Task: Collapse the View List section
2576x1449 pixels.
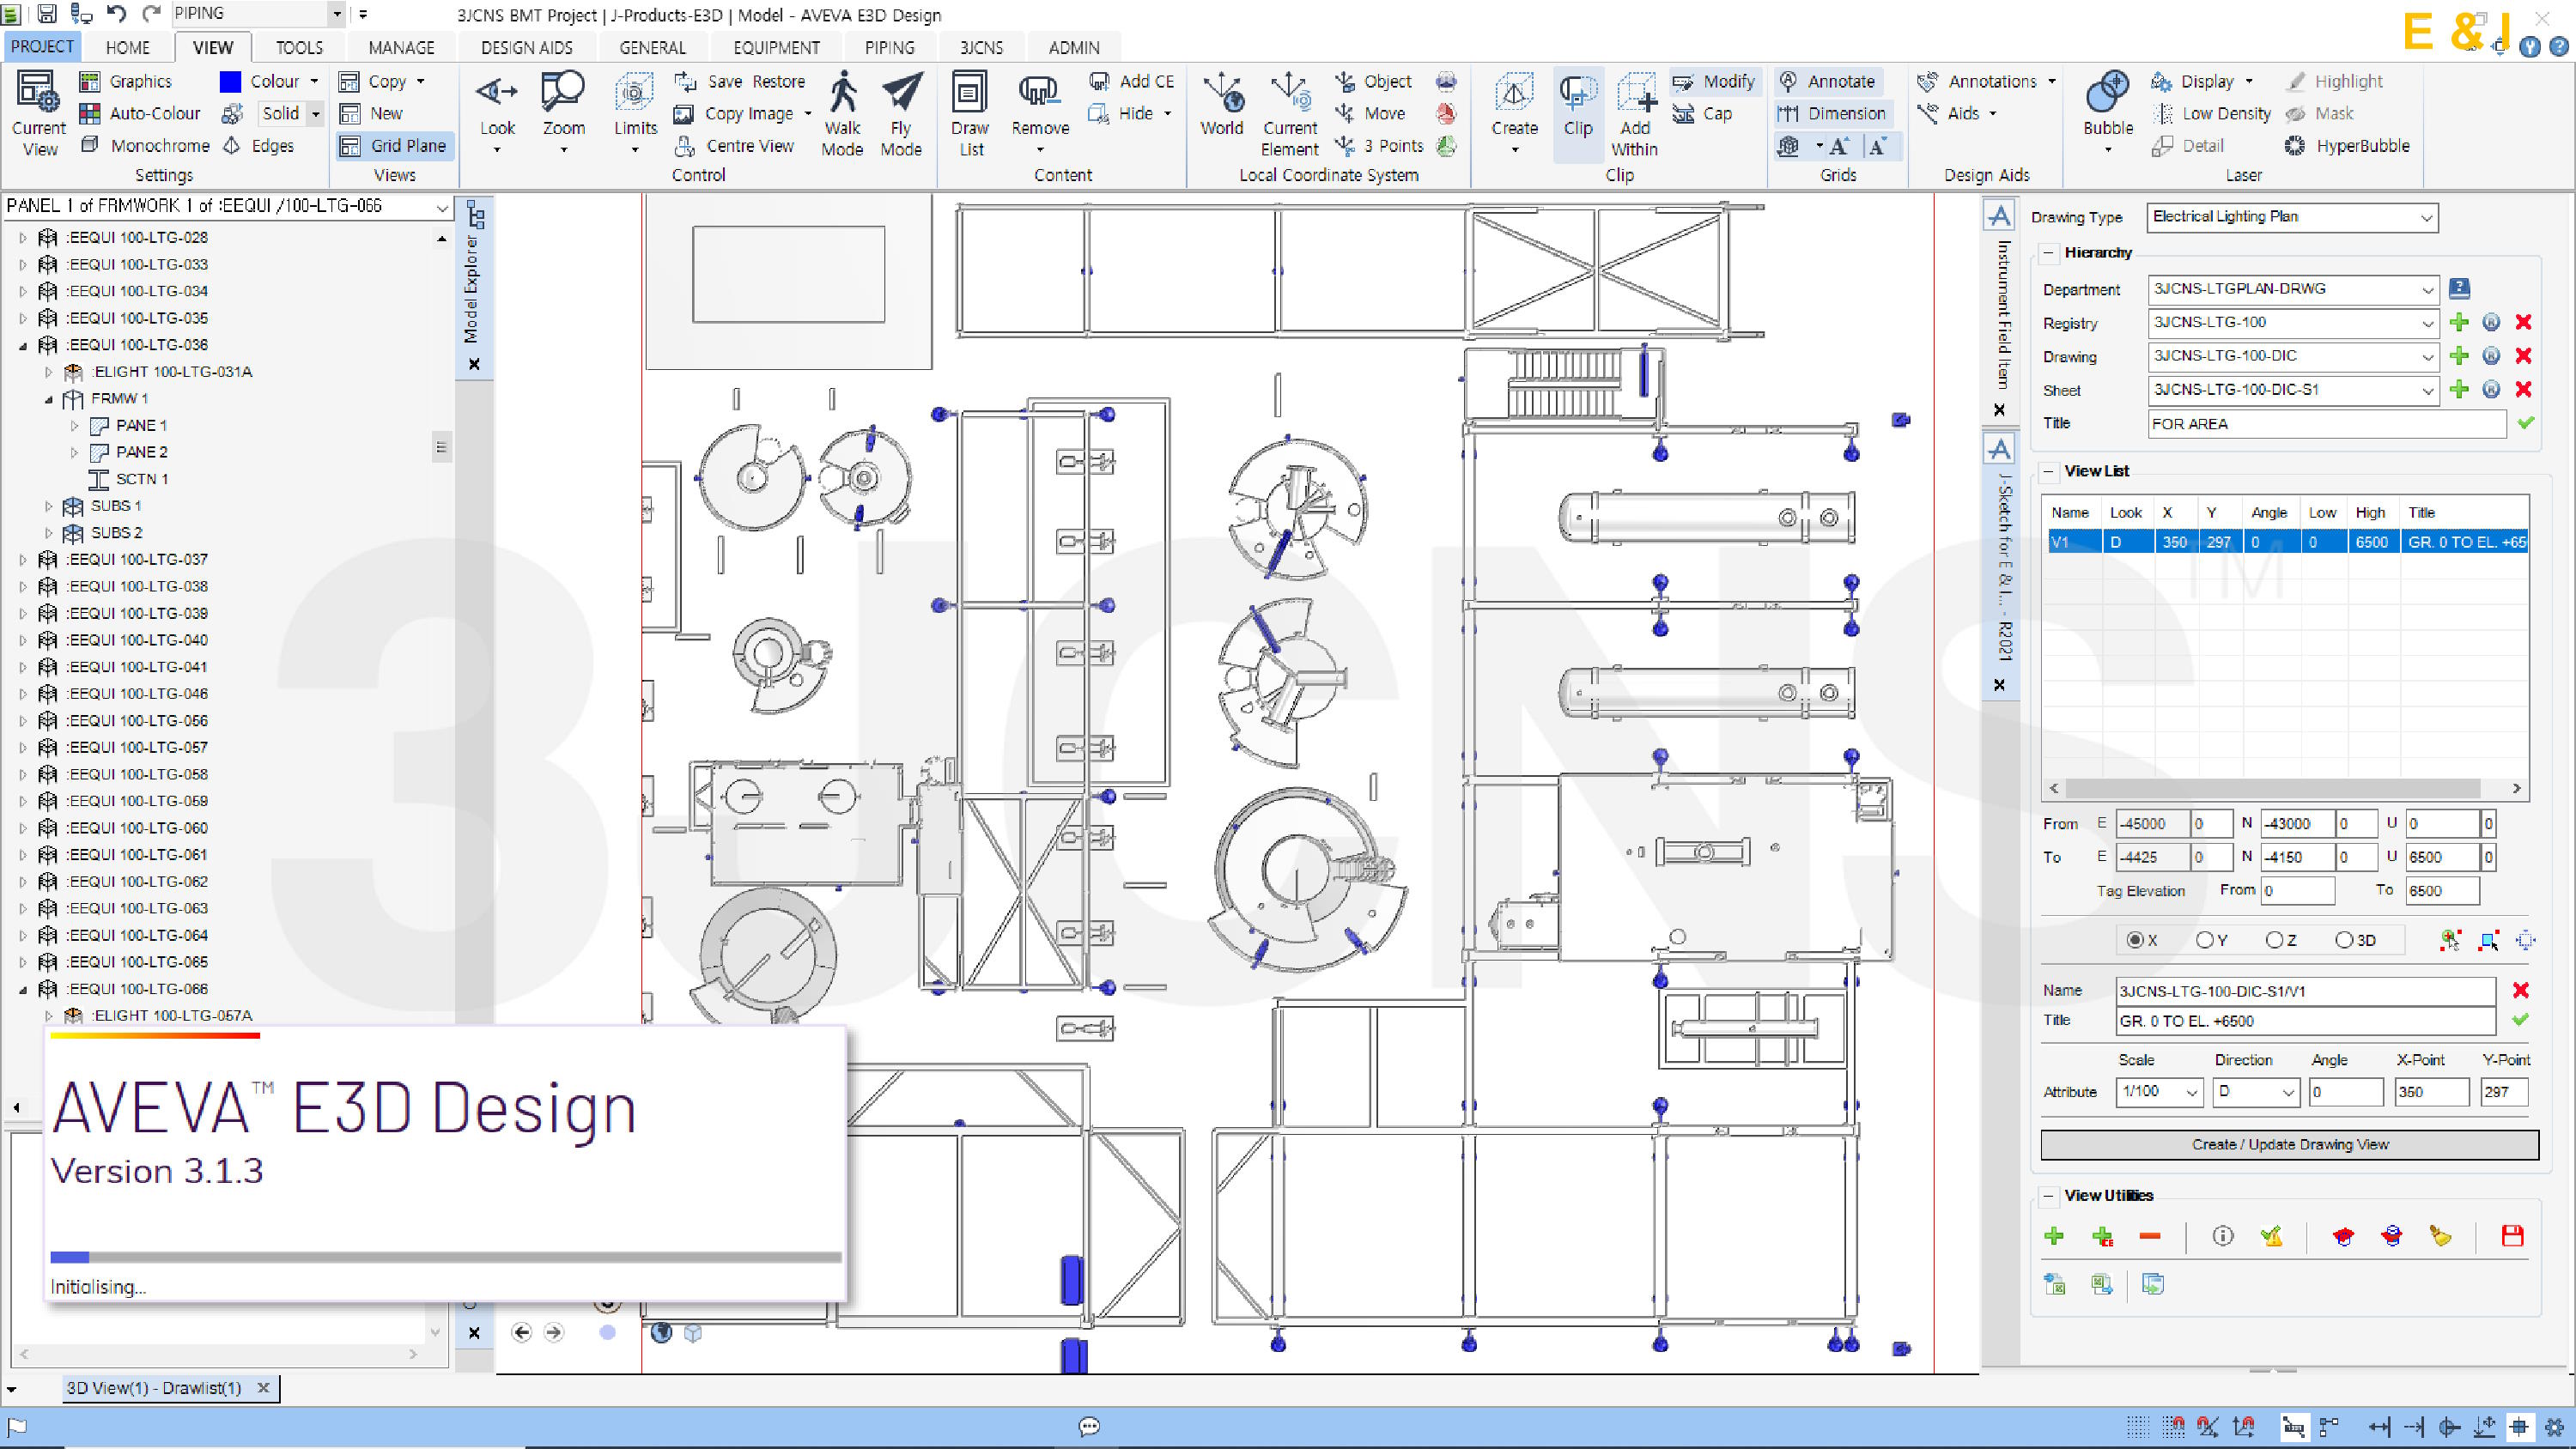Action: 2048,471
